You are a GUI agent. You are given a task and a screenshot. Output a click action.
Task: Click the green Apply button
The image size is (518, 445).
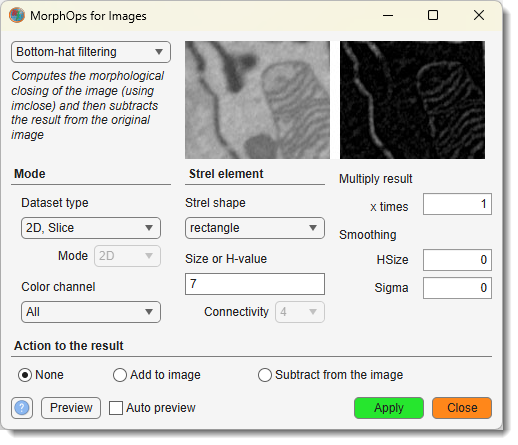[x=389, y=408]
